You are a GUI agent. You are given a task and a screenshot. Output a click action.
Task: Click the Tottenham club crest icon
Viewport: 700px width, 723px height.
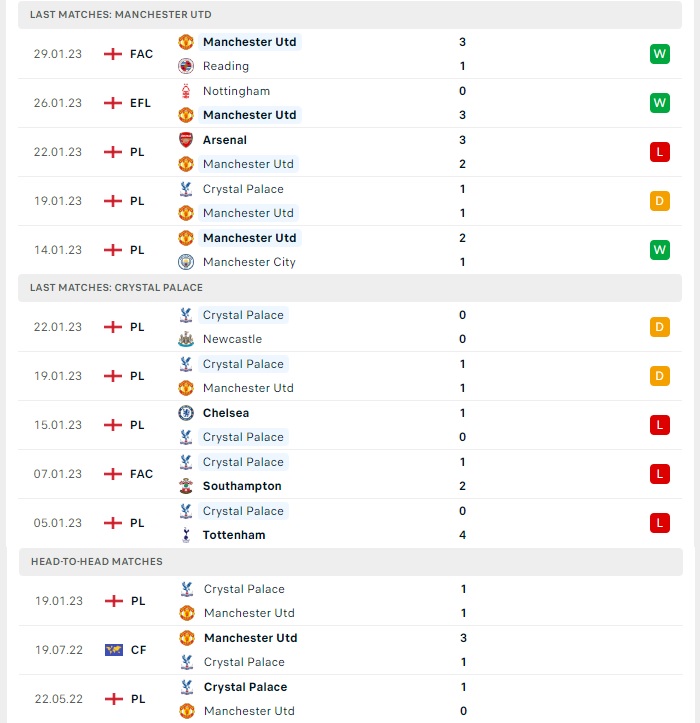tap(186, 535)
